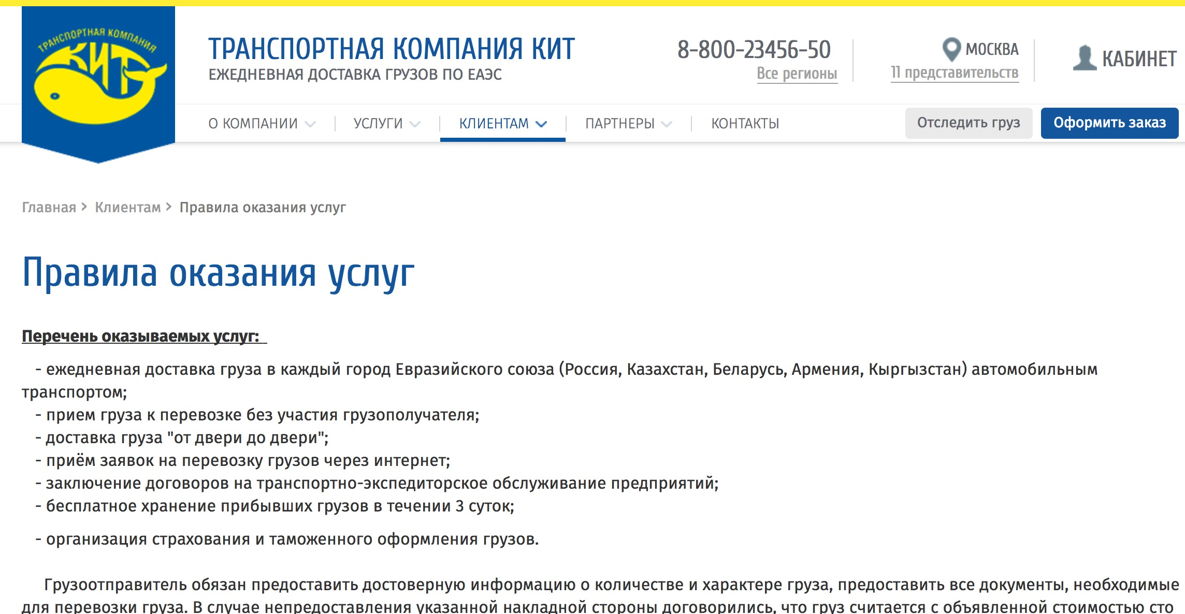Open the 11 представительств link
Screen dimensions: 1185x614
coord(954,73)
